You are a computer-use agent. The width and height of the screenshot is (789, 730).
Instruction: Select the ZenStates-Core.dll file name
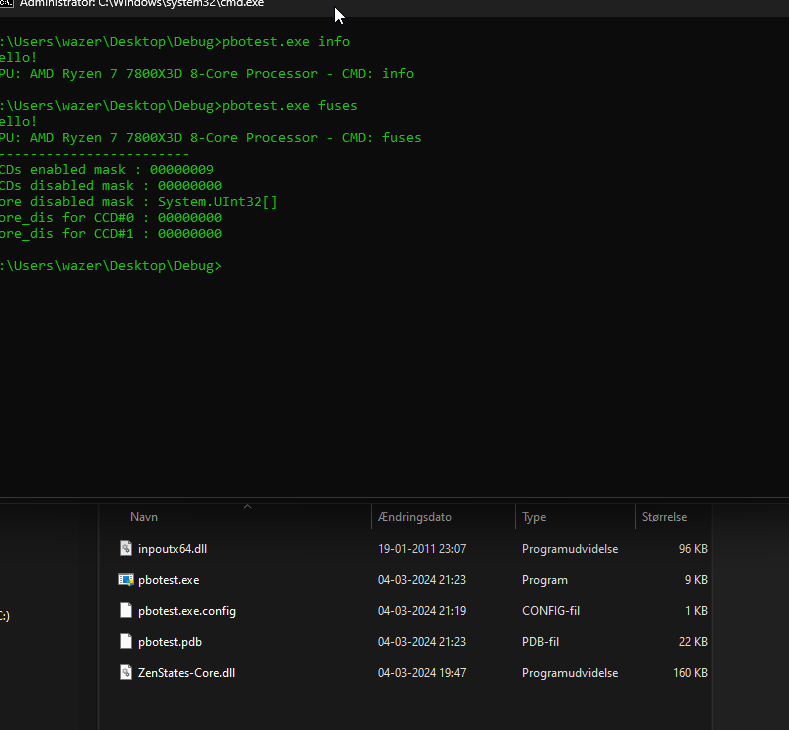point(186,673)
